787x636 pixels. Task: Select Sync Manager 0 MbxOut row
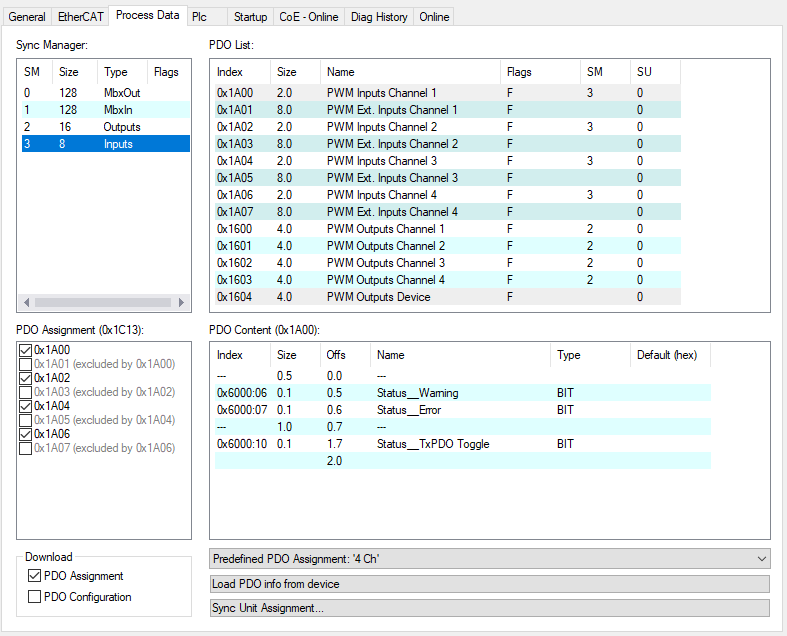[x=105, y=93]
